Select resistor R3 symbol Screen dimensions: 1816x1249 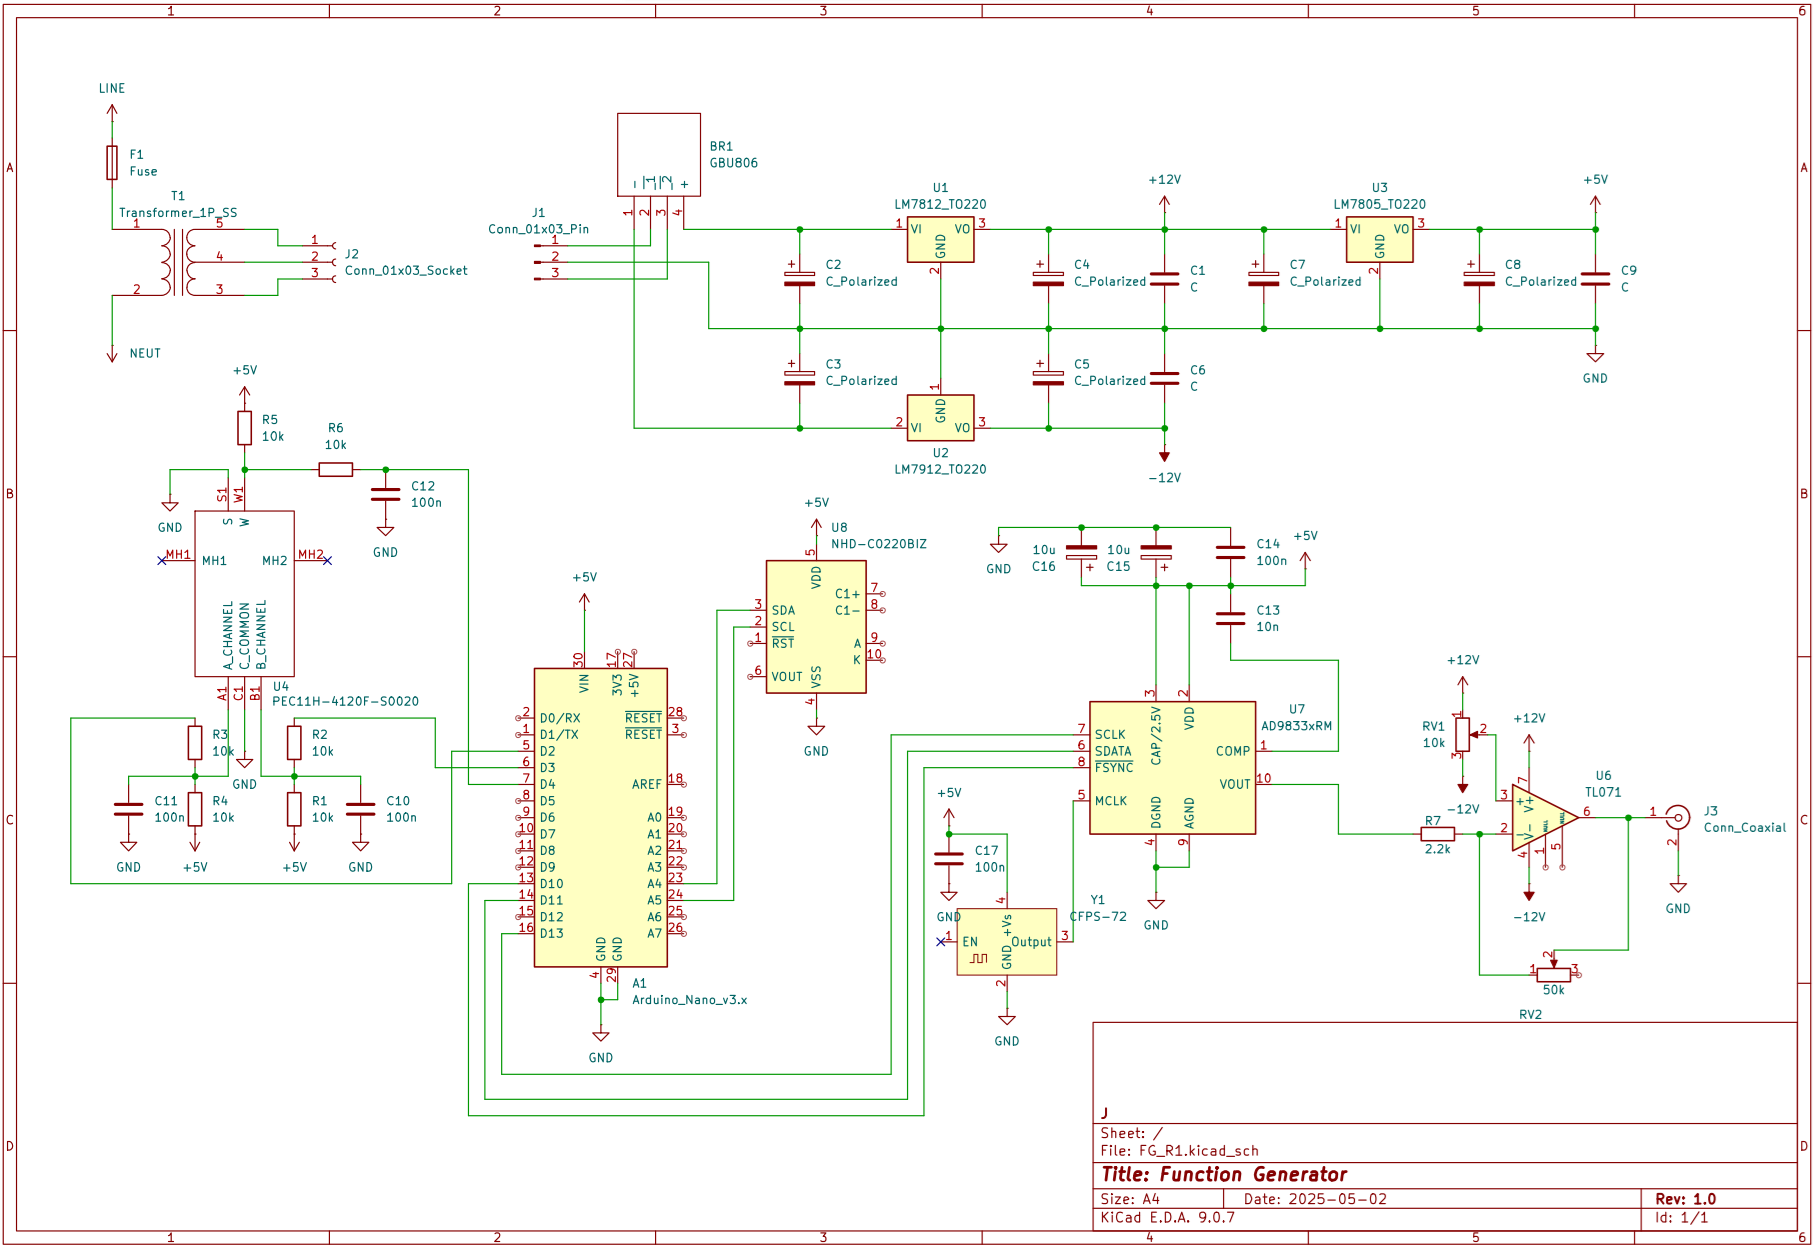tap(195, 743)
